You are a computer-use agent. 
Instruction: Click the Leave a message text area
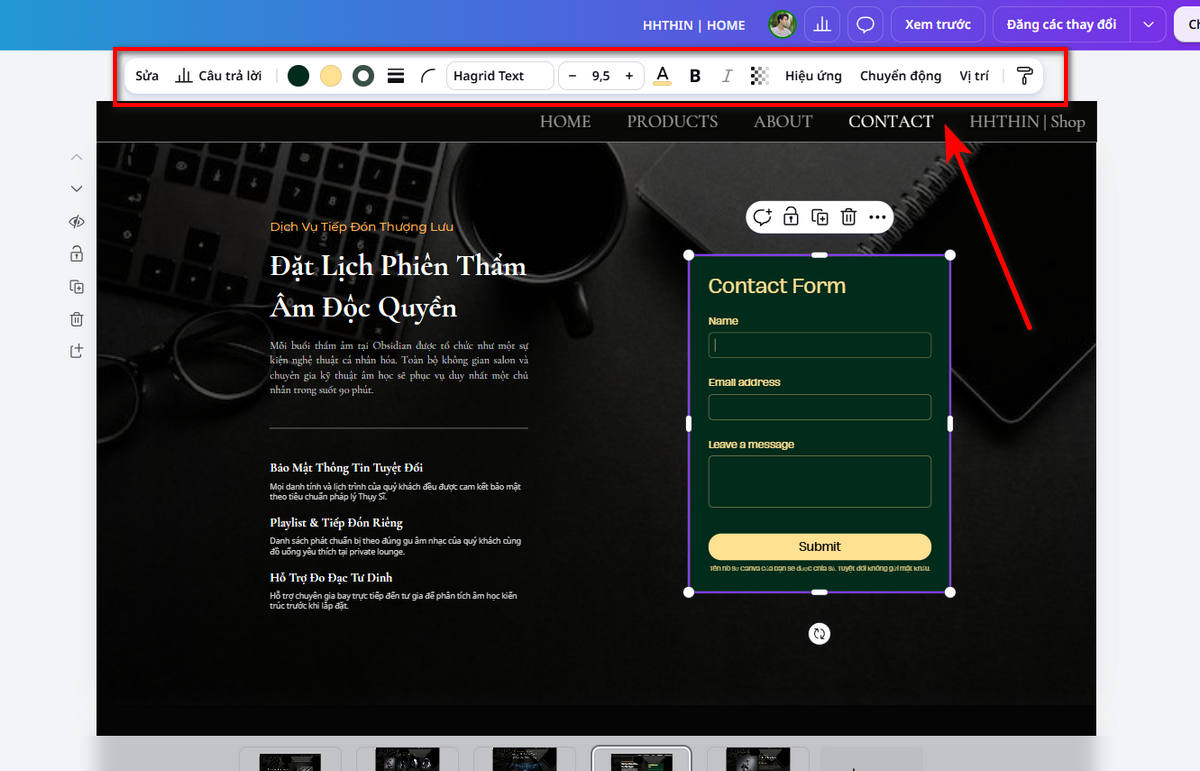click(x=820, y=482)
